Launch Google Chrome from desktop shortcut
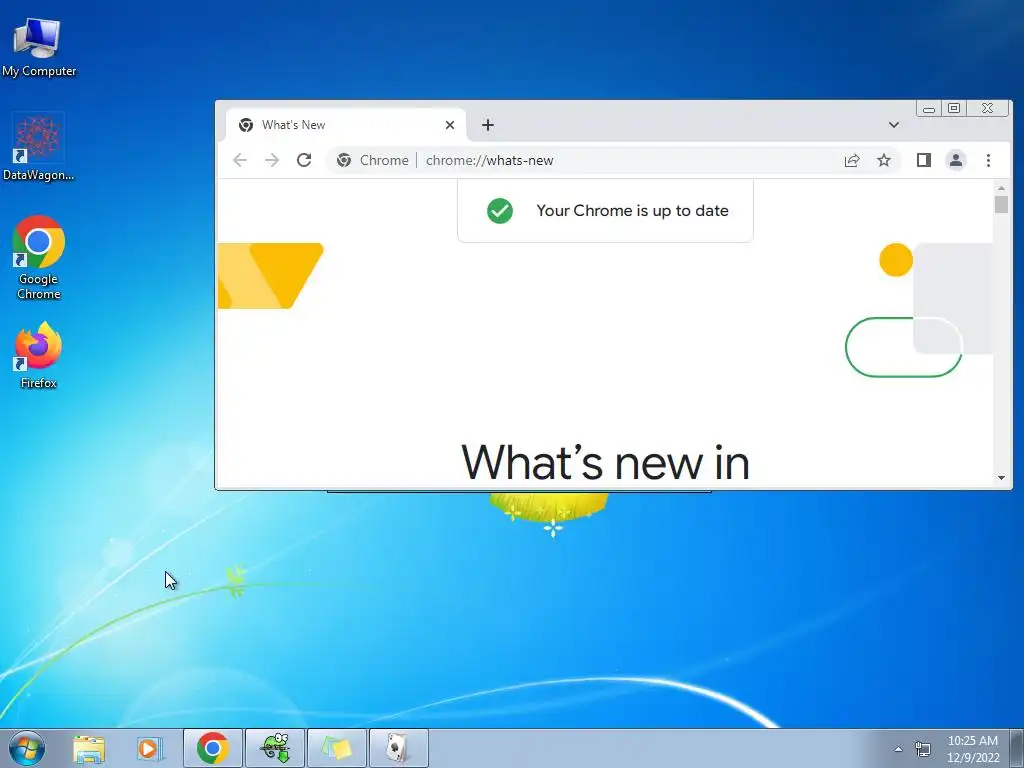Screen dimensions: 1024x768 pos(39,257)
